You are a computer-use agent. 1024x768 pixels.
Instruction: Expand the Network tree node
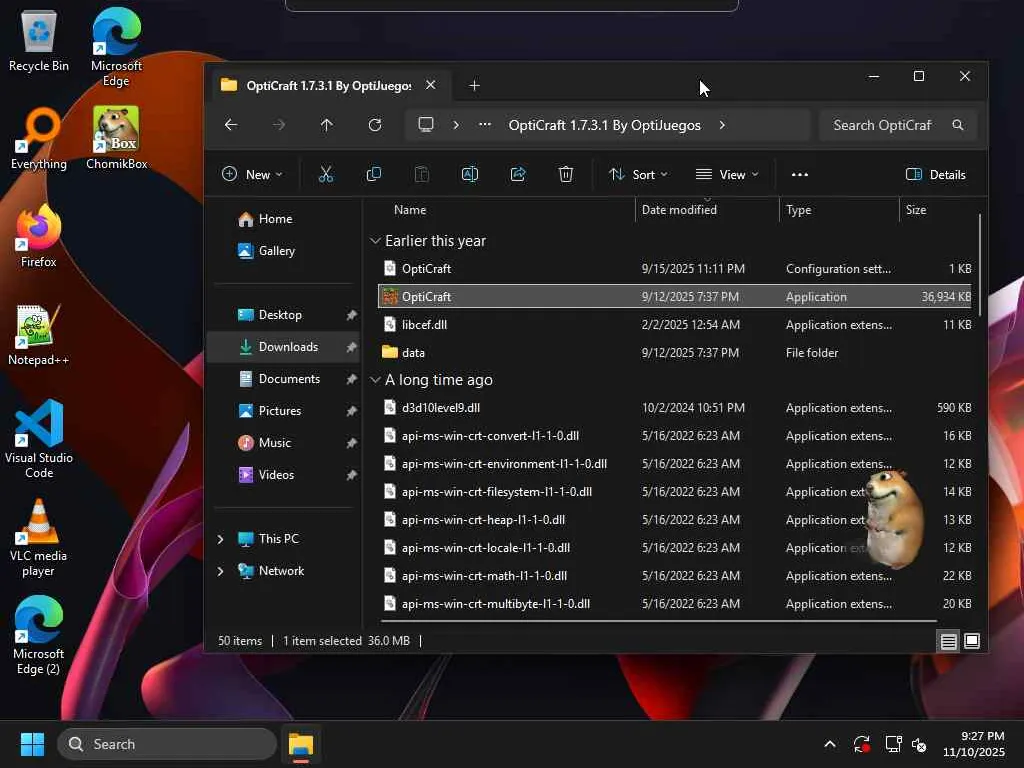[220, 571]
